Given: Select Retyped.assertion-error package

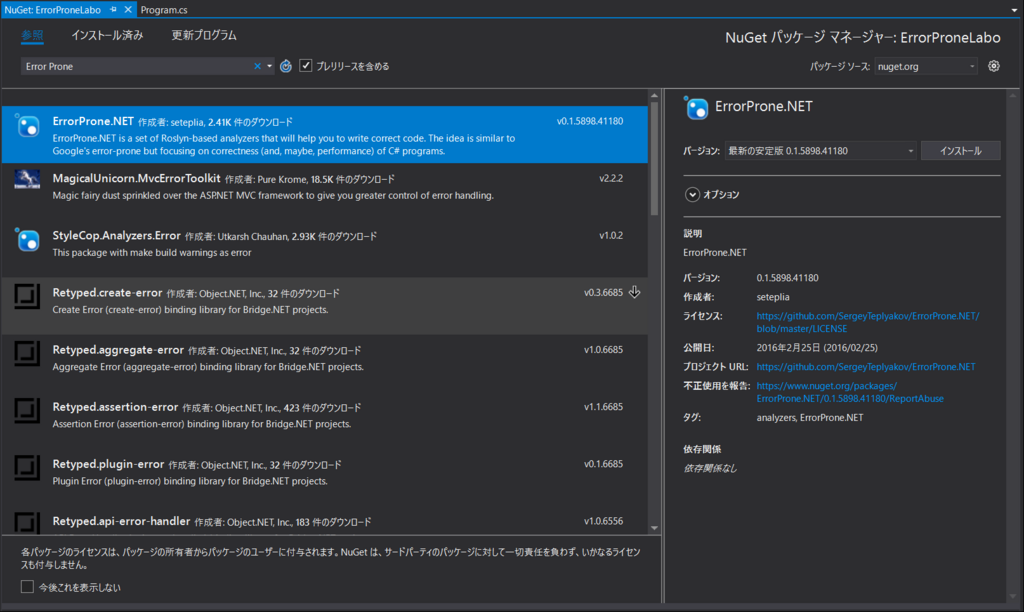Looking at the screenshot, I should point(325,421).
